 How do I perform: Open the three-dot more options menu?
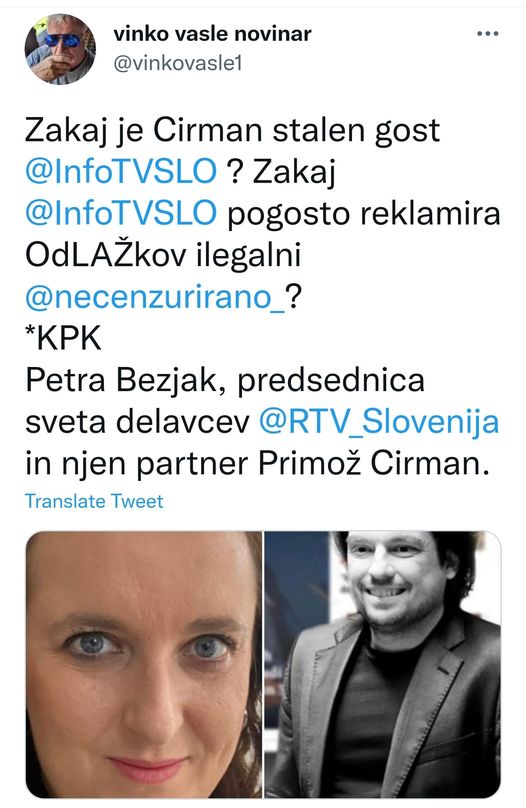[x=487, y=34]
